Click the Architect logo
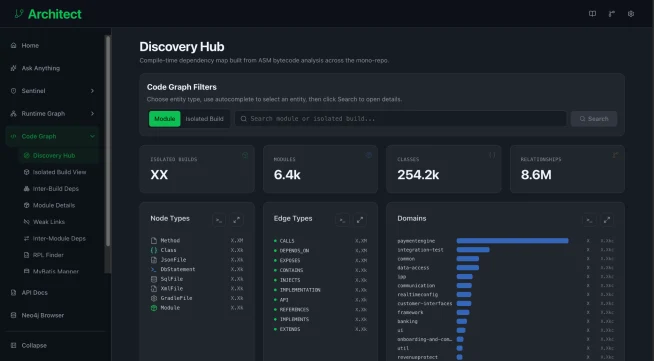This screenshot has height=361, width=654. (48, 14)
